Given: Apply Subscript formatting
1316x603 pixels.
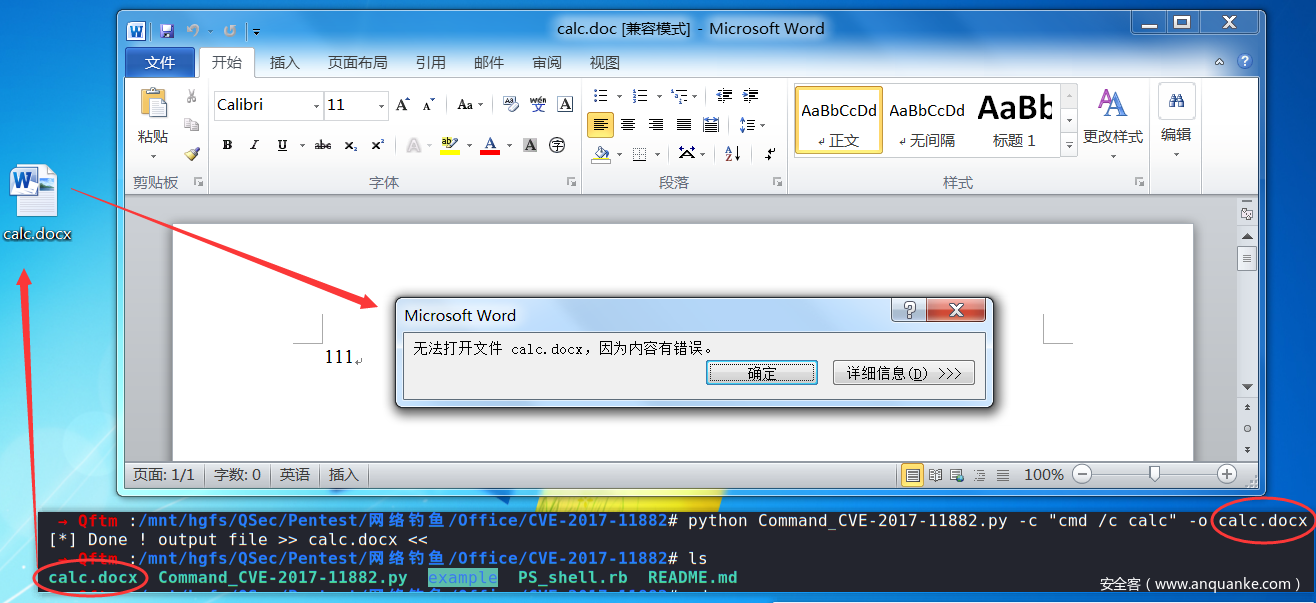Looking at the screenshot, I should click(x=351, y=145).
